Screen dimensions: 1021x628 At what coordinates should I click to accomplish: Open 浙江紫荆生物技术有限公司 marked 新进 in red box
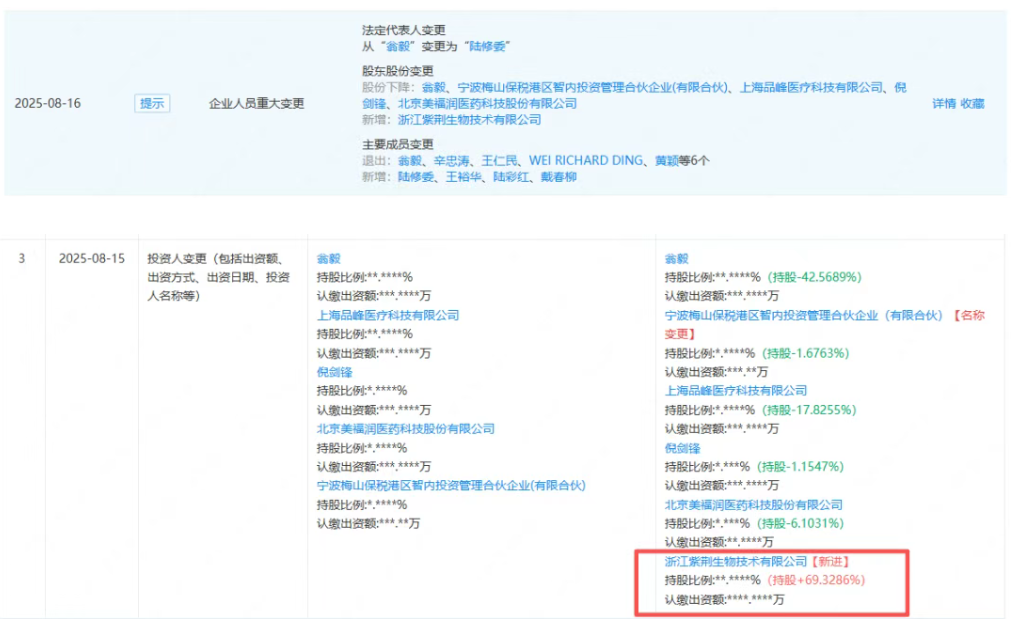[736, 561]
